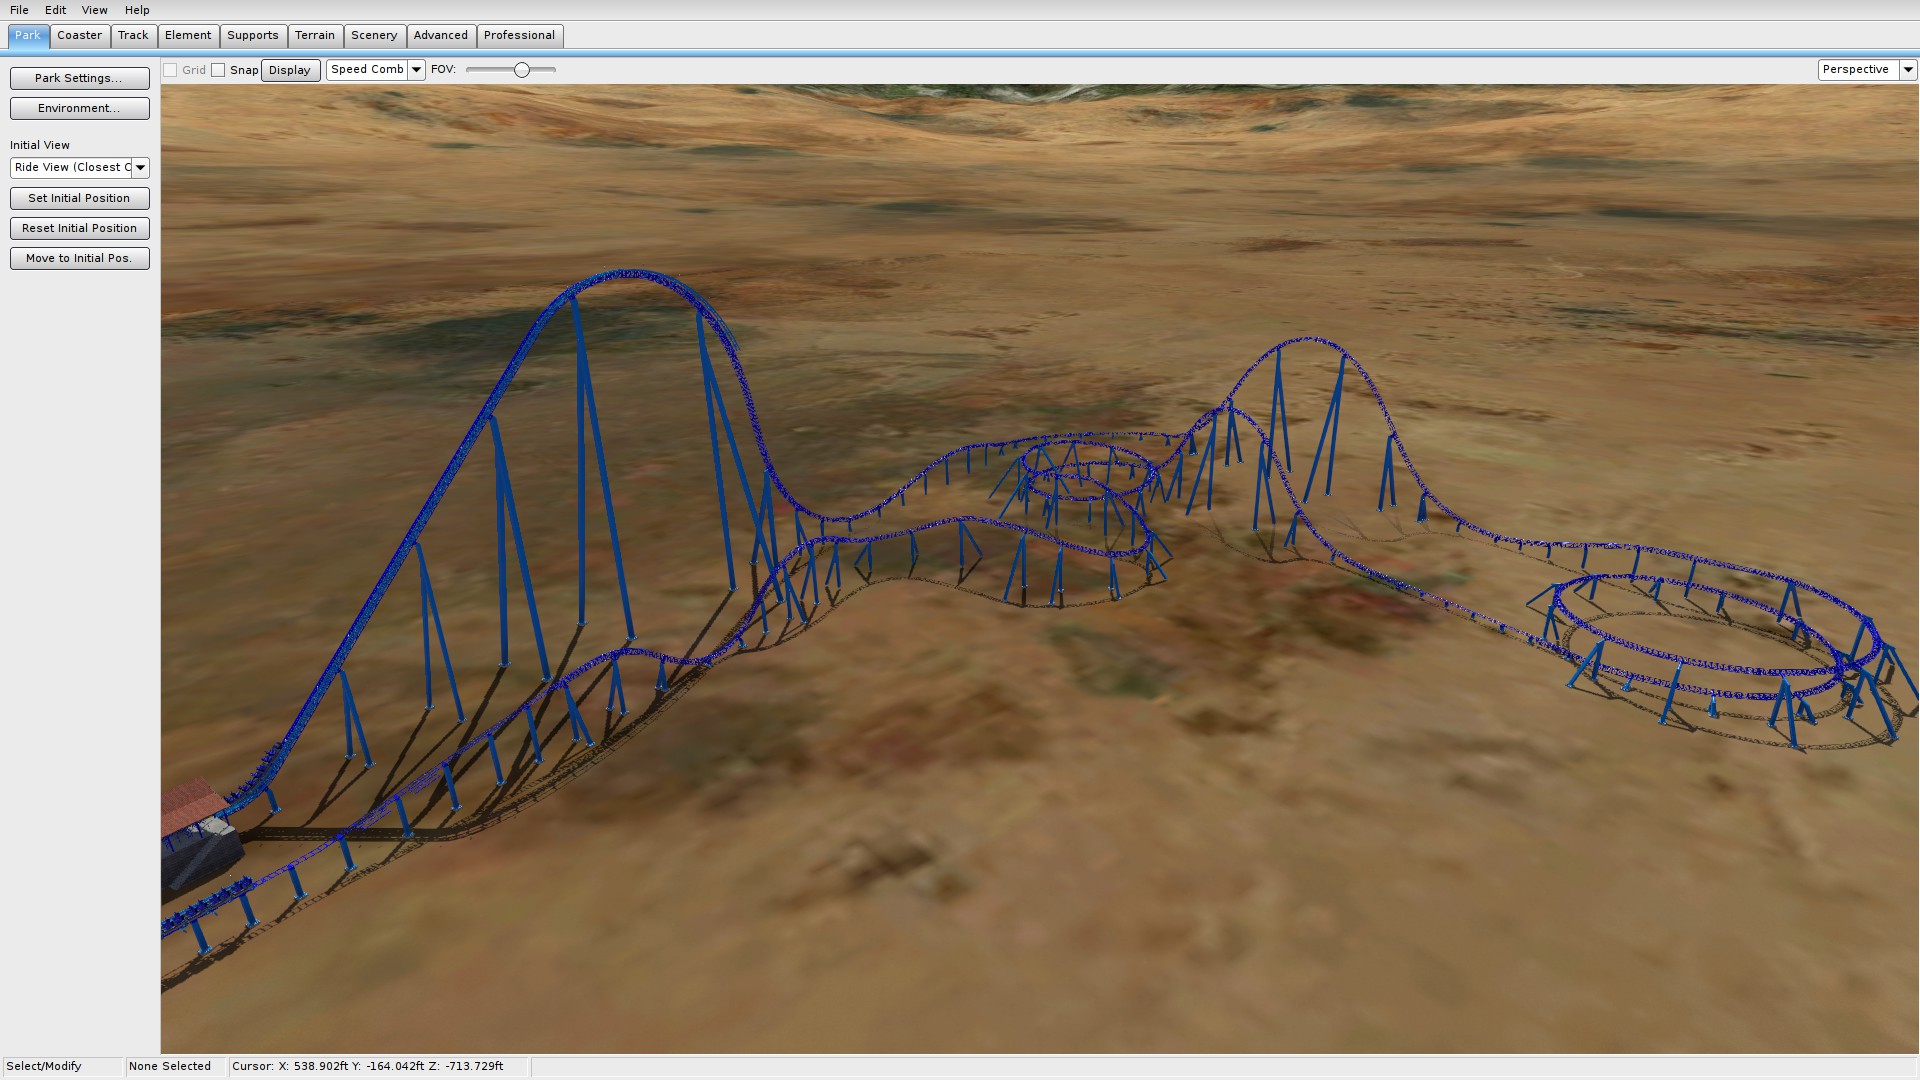
Task: Open the Environment settings
Action: tap(79, 108)
